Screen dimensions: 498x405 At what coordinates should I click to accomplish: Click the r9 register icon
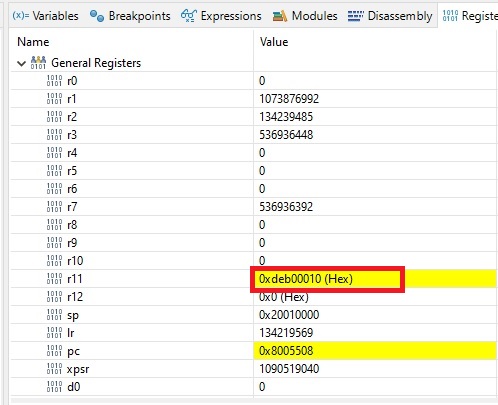(x=54, y=243)
